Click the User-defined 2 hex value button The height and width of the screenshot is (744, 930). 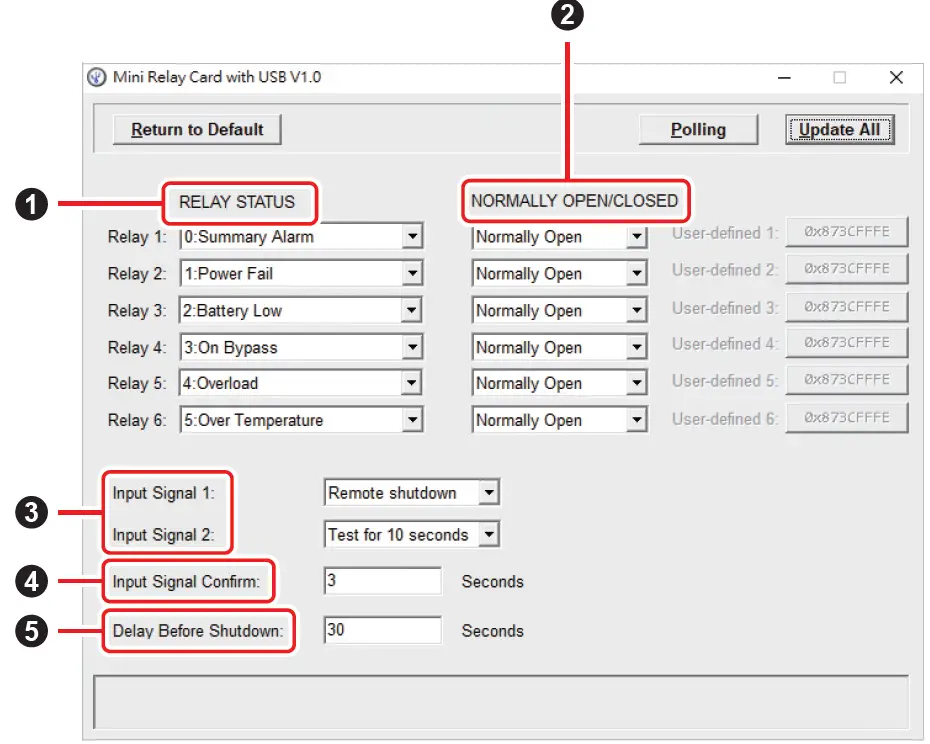point(847,269)
